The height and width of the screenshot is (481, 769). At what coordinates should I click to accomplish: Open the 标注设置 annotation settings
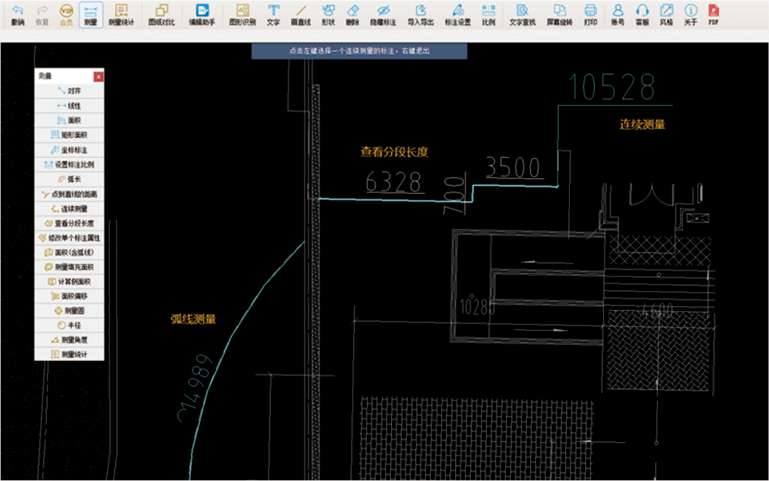(x=457, y=13)
